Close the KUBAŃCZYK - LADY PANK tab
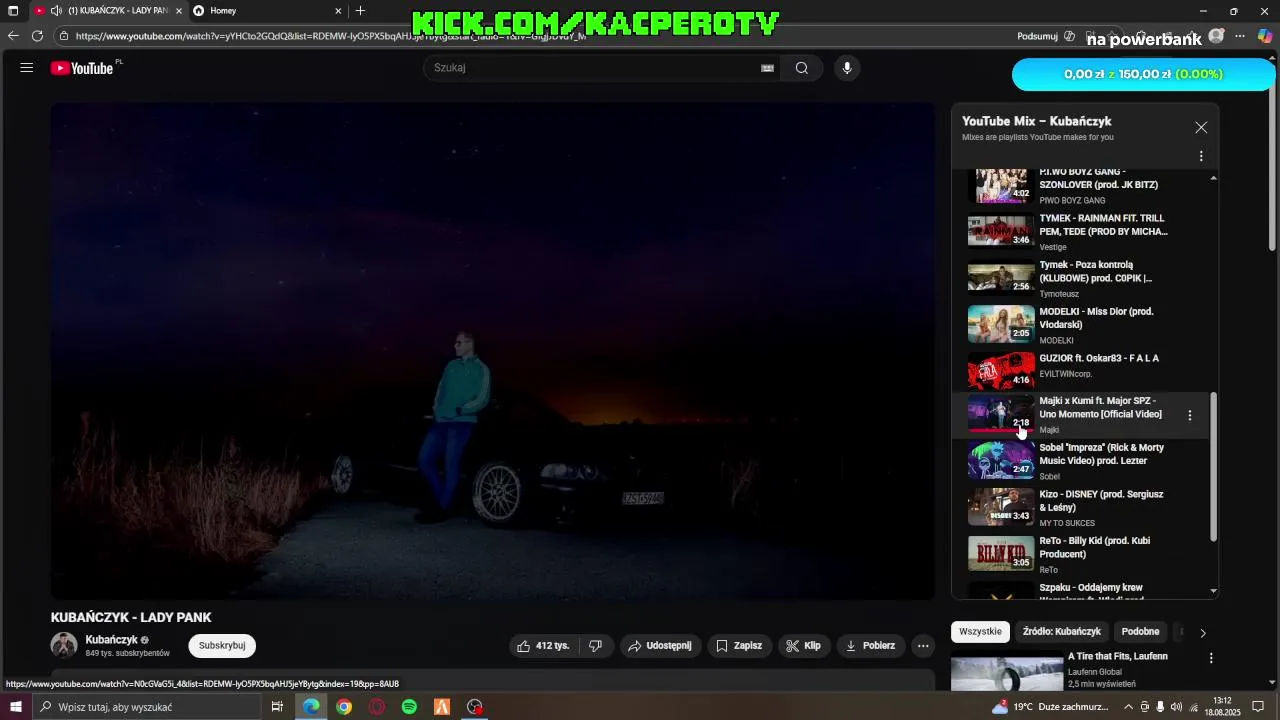The image size is (1280, 720). point(179,11)
